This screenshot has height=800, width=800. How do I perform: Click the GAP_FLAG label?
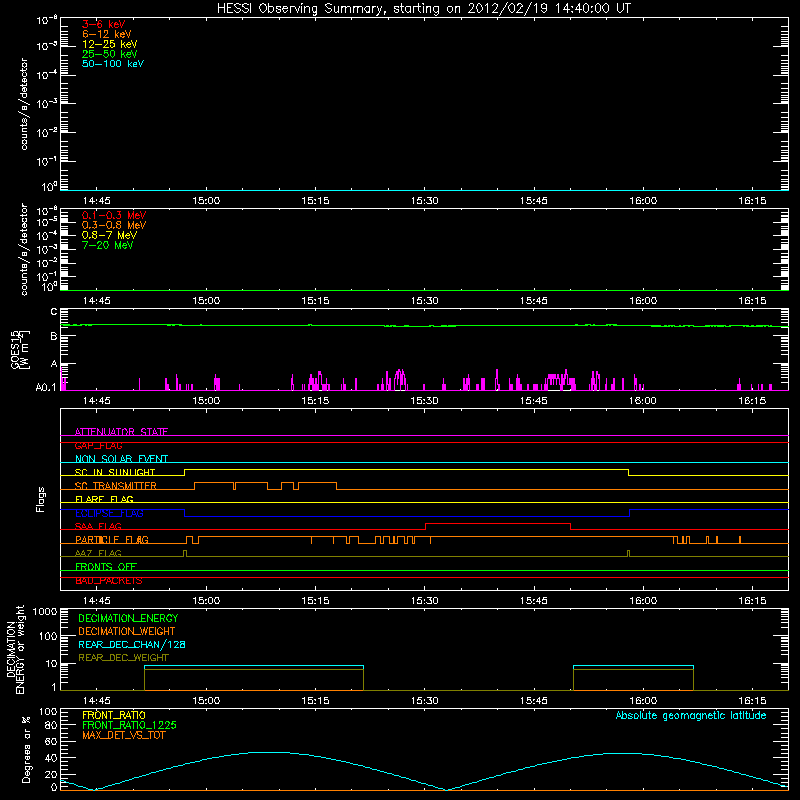98,445
